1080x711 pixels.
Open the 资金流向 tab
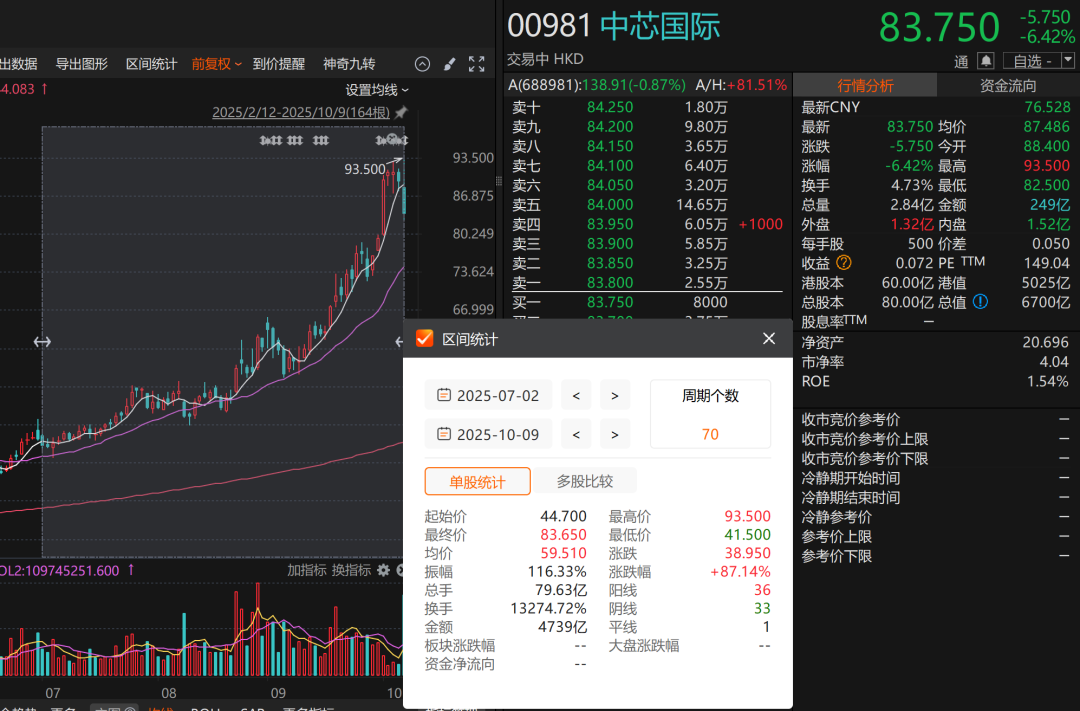pos(1008,85)
